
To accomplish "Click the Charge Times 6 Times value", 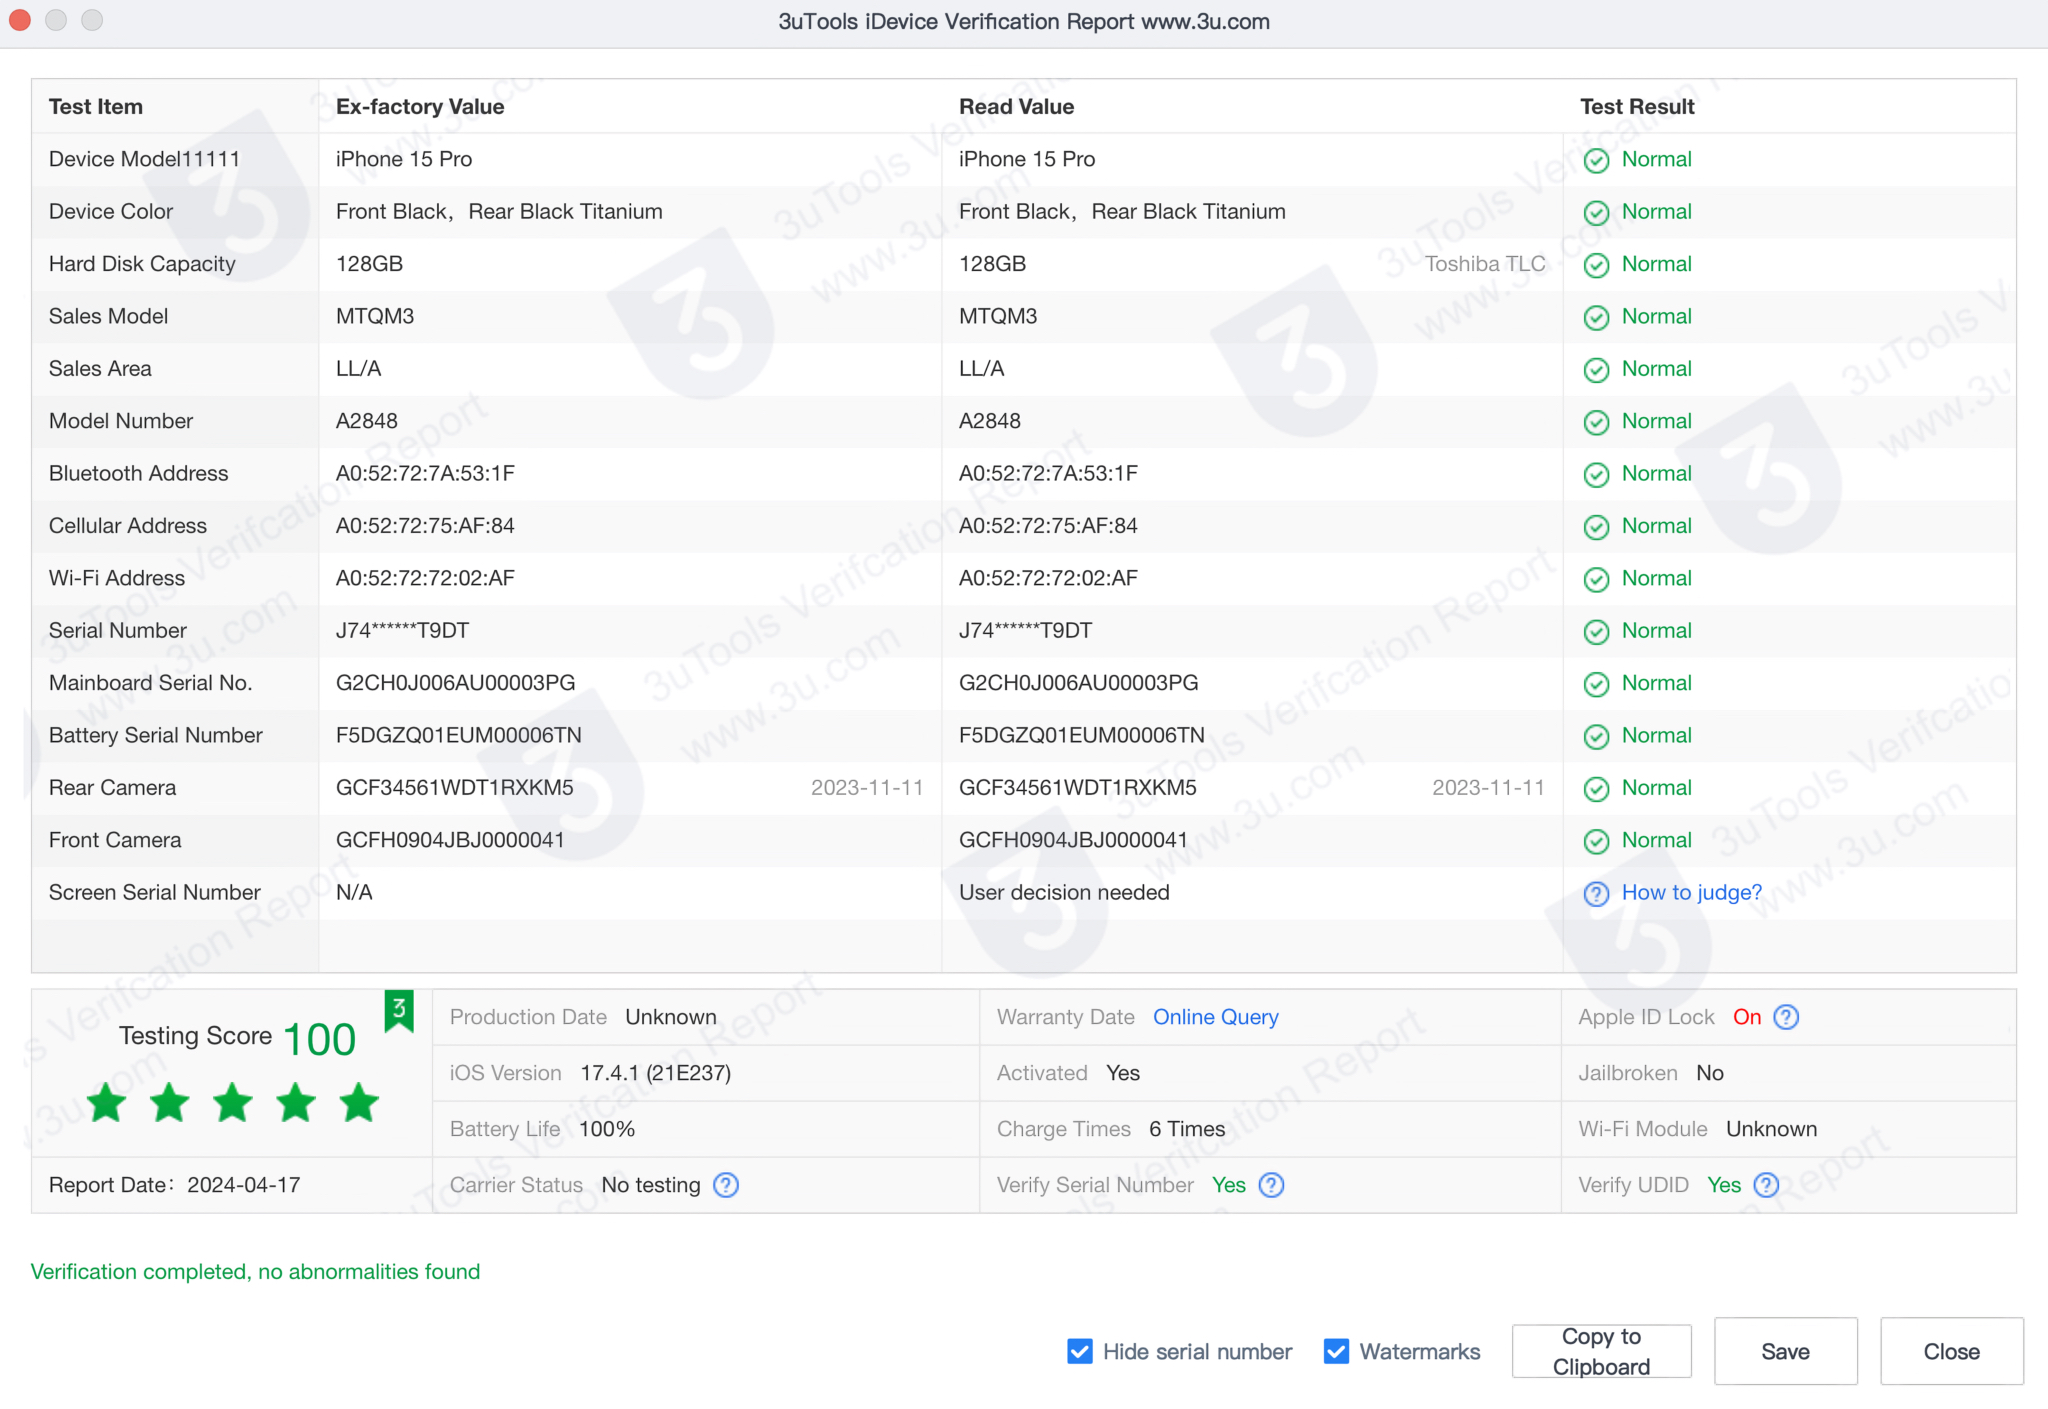I will tap(1187, 1129).
